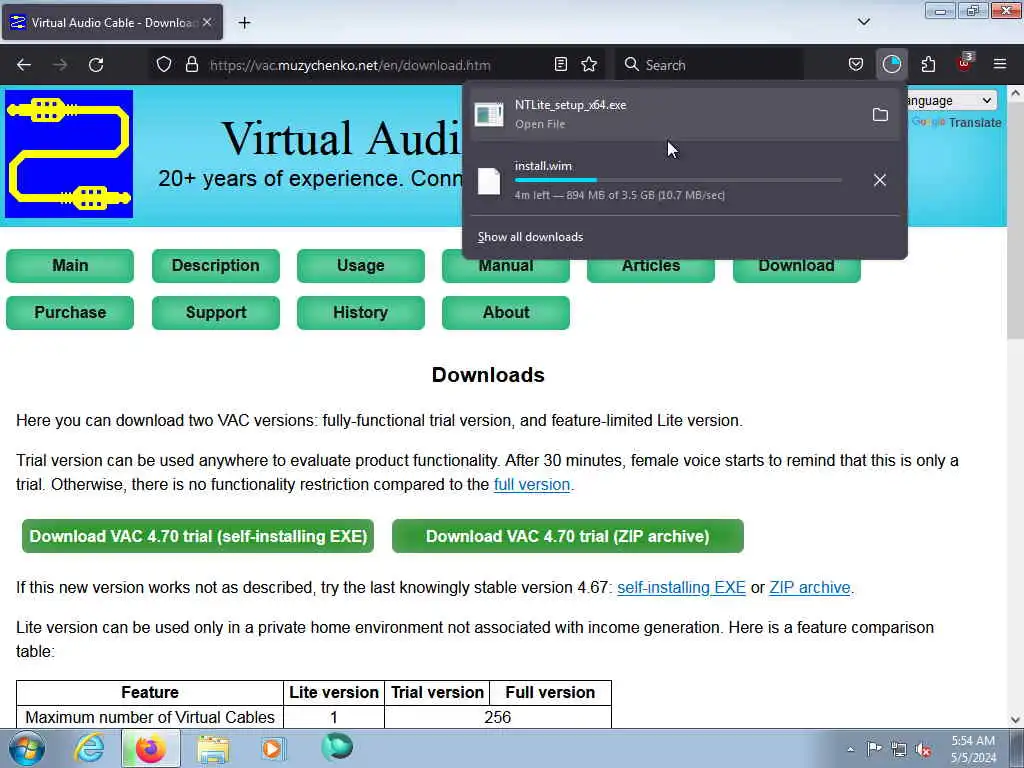Close the Virtual Audio Cable tab
1024x768 pixels.
[207, 22]
